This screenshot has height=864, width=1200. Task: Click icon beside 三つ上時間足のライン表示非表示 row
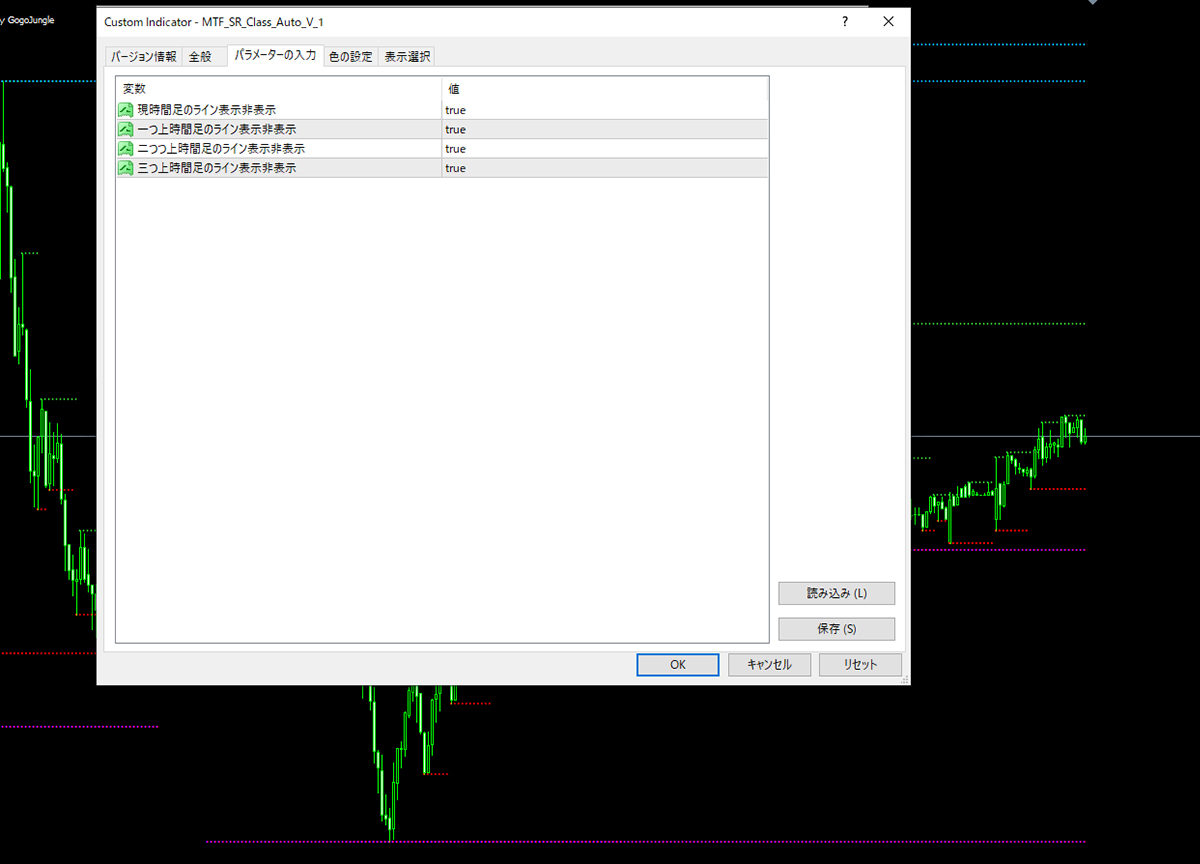tap(126, 168)
